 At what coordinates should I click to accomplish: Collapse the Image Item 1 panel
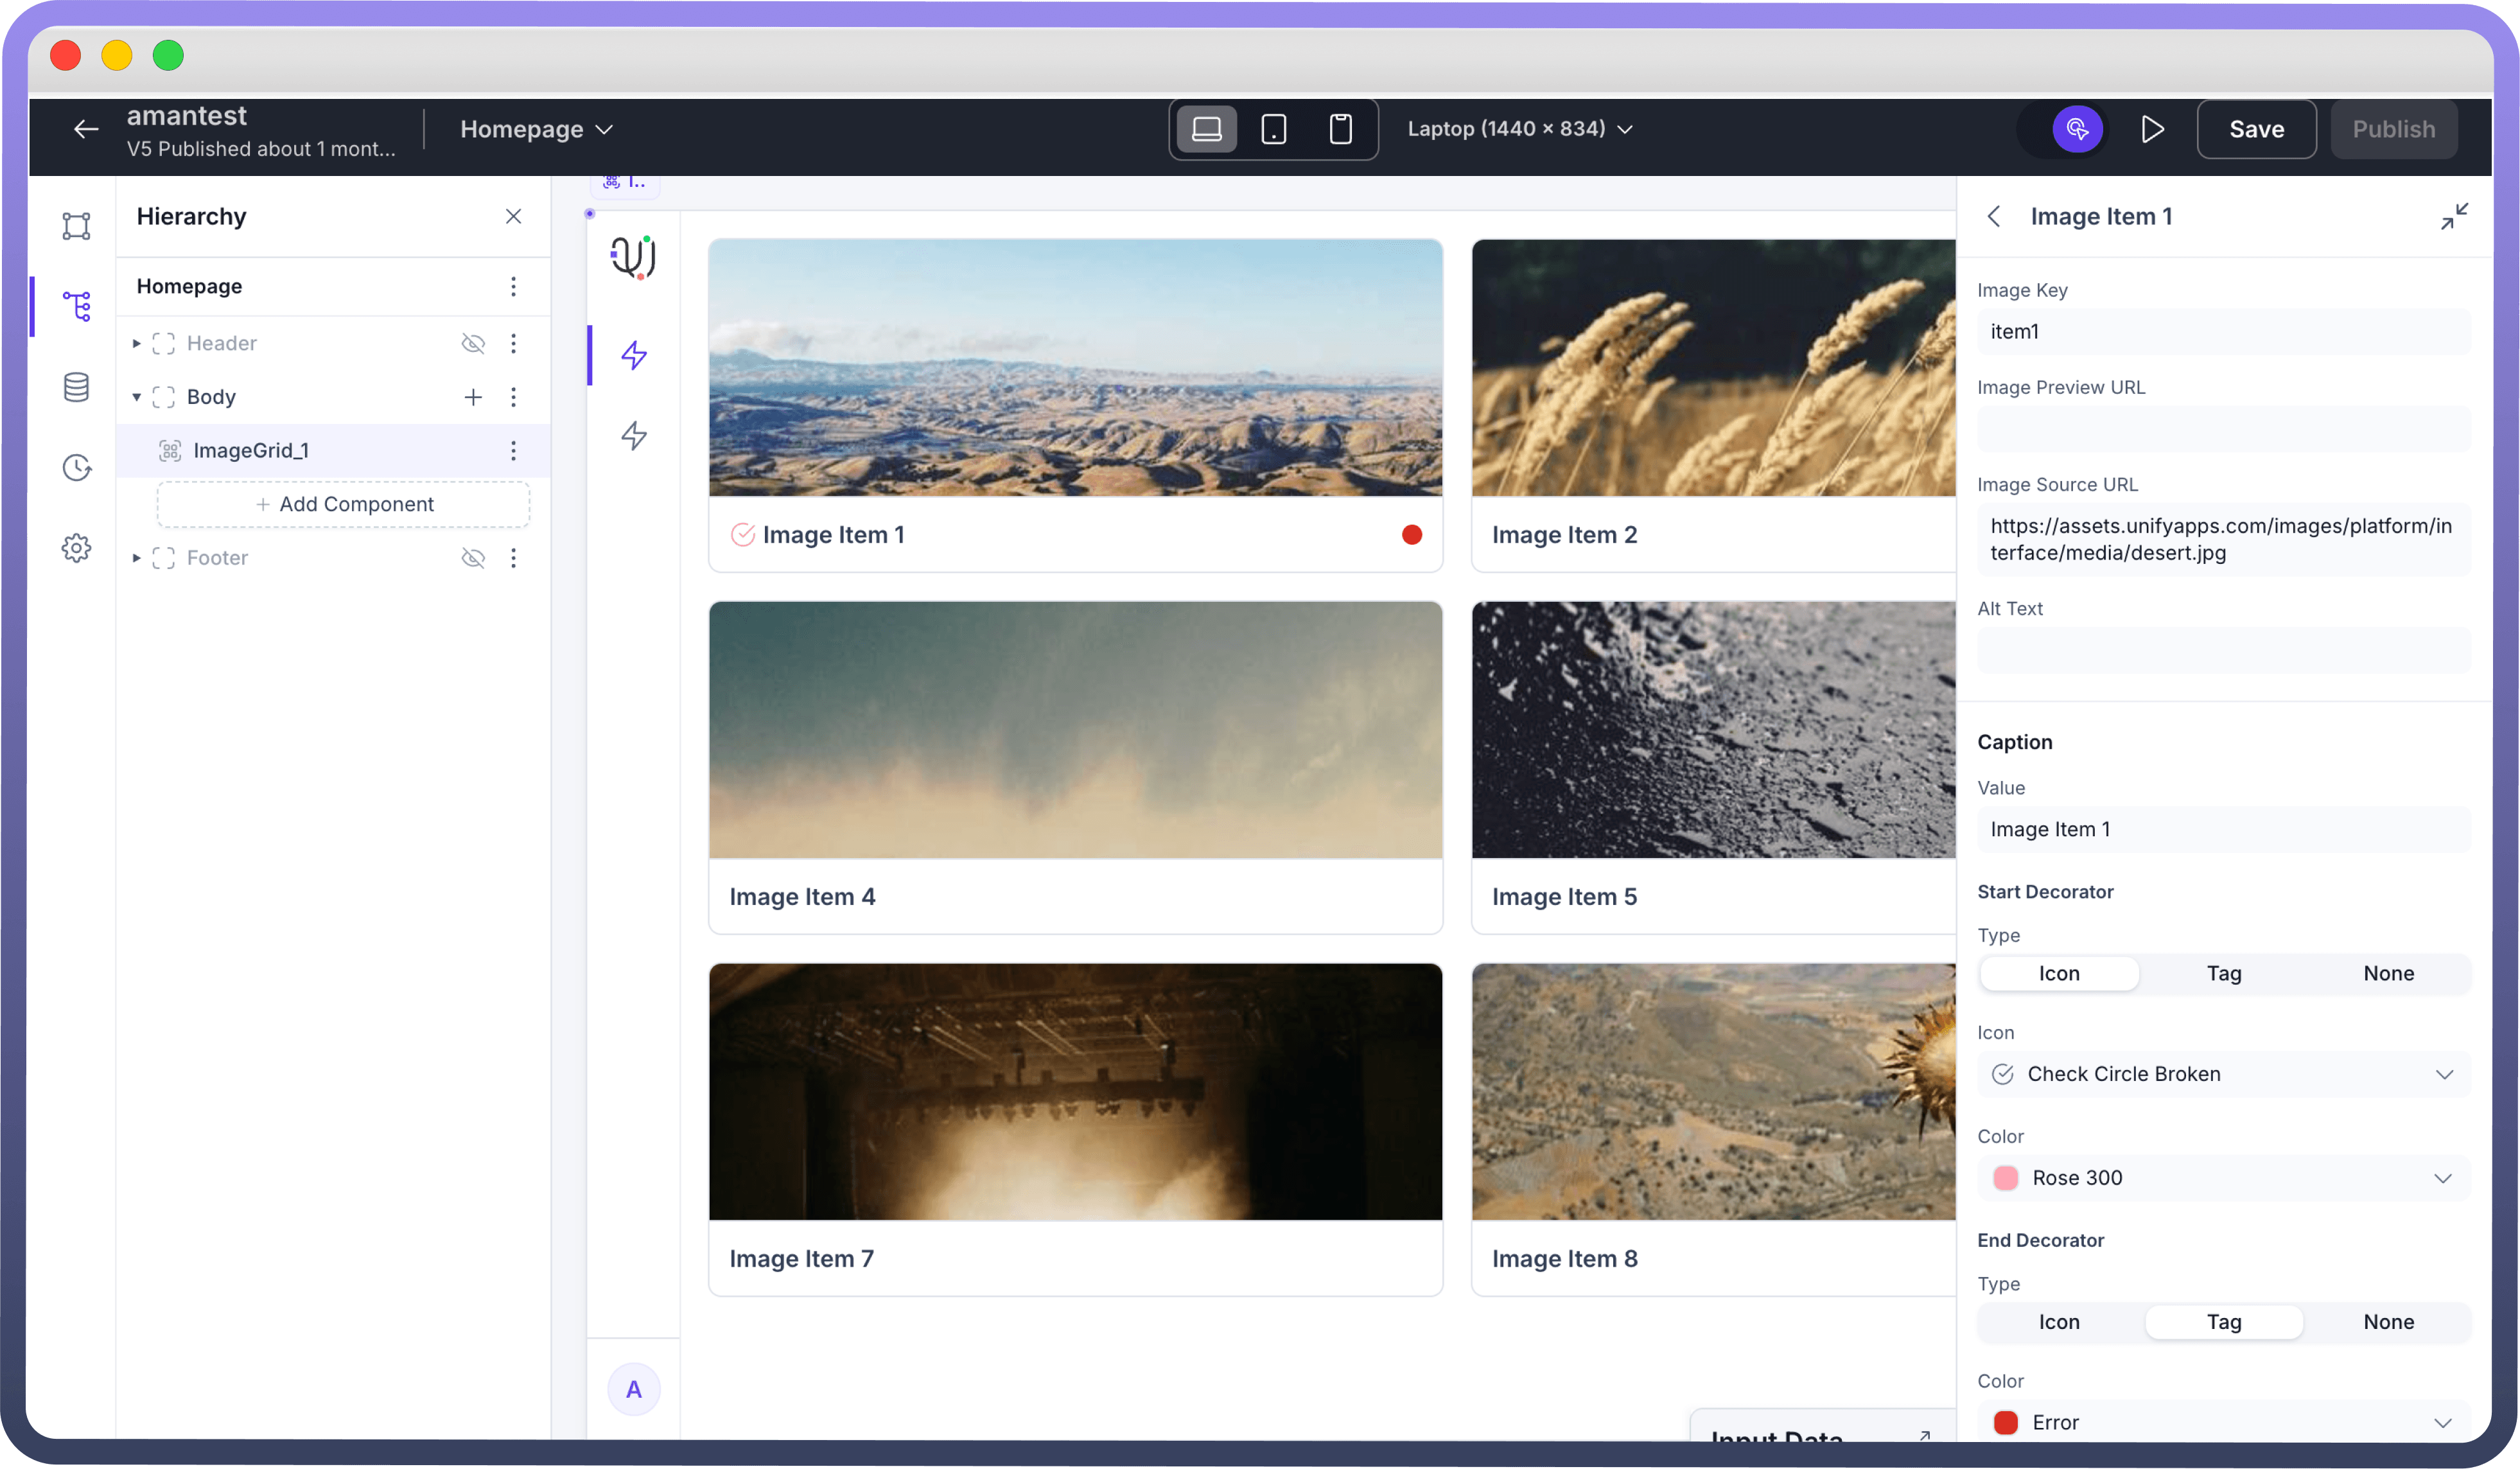pyautogui.click(x=2453, y=216)
